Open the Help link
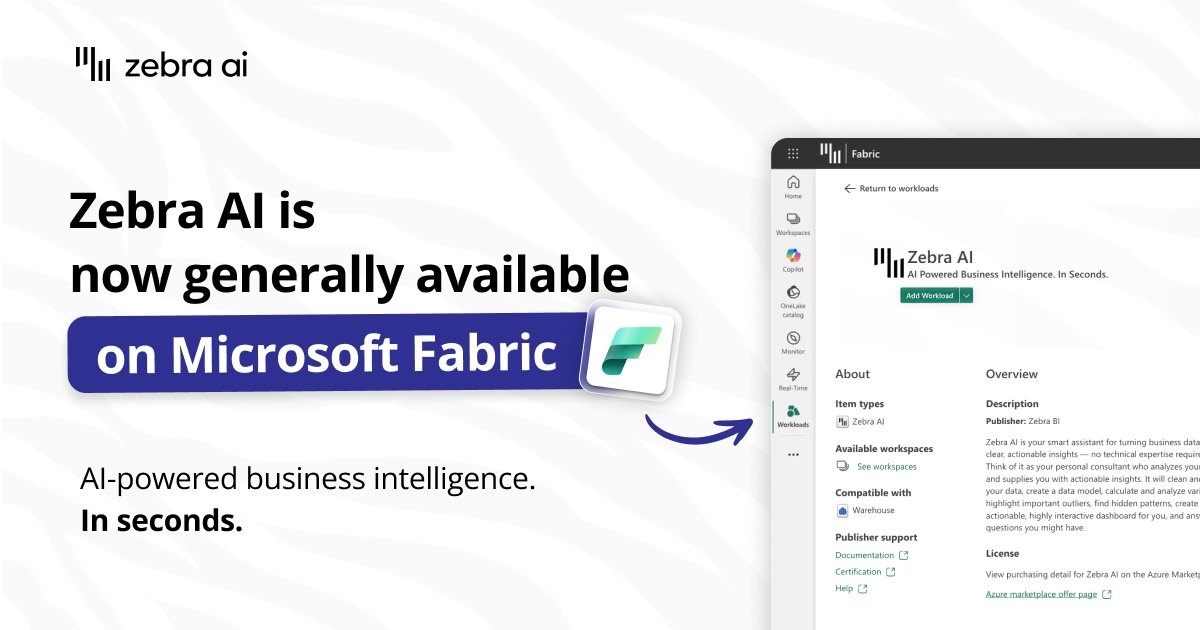This screenshot has height=630, width=1200. 851,589
